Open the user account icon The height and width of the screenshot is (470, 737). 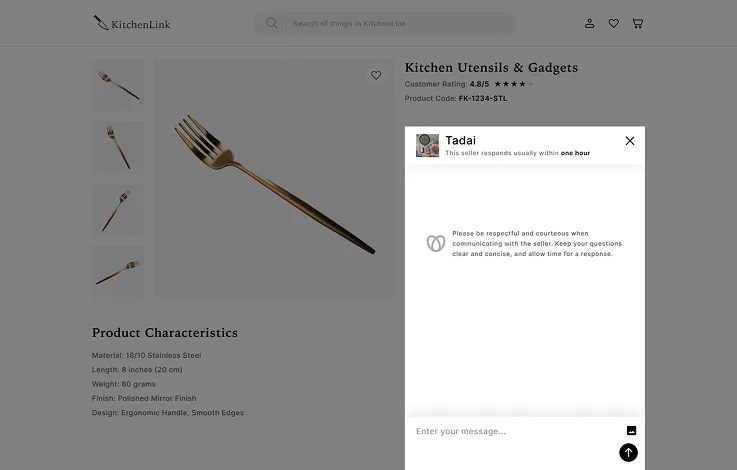tap(589, 23)
